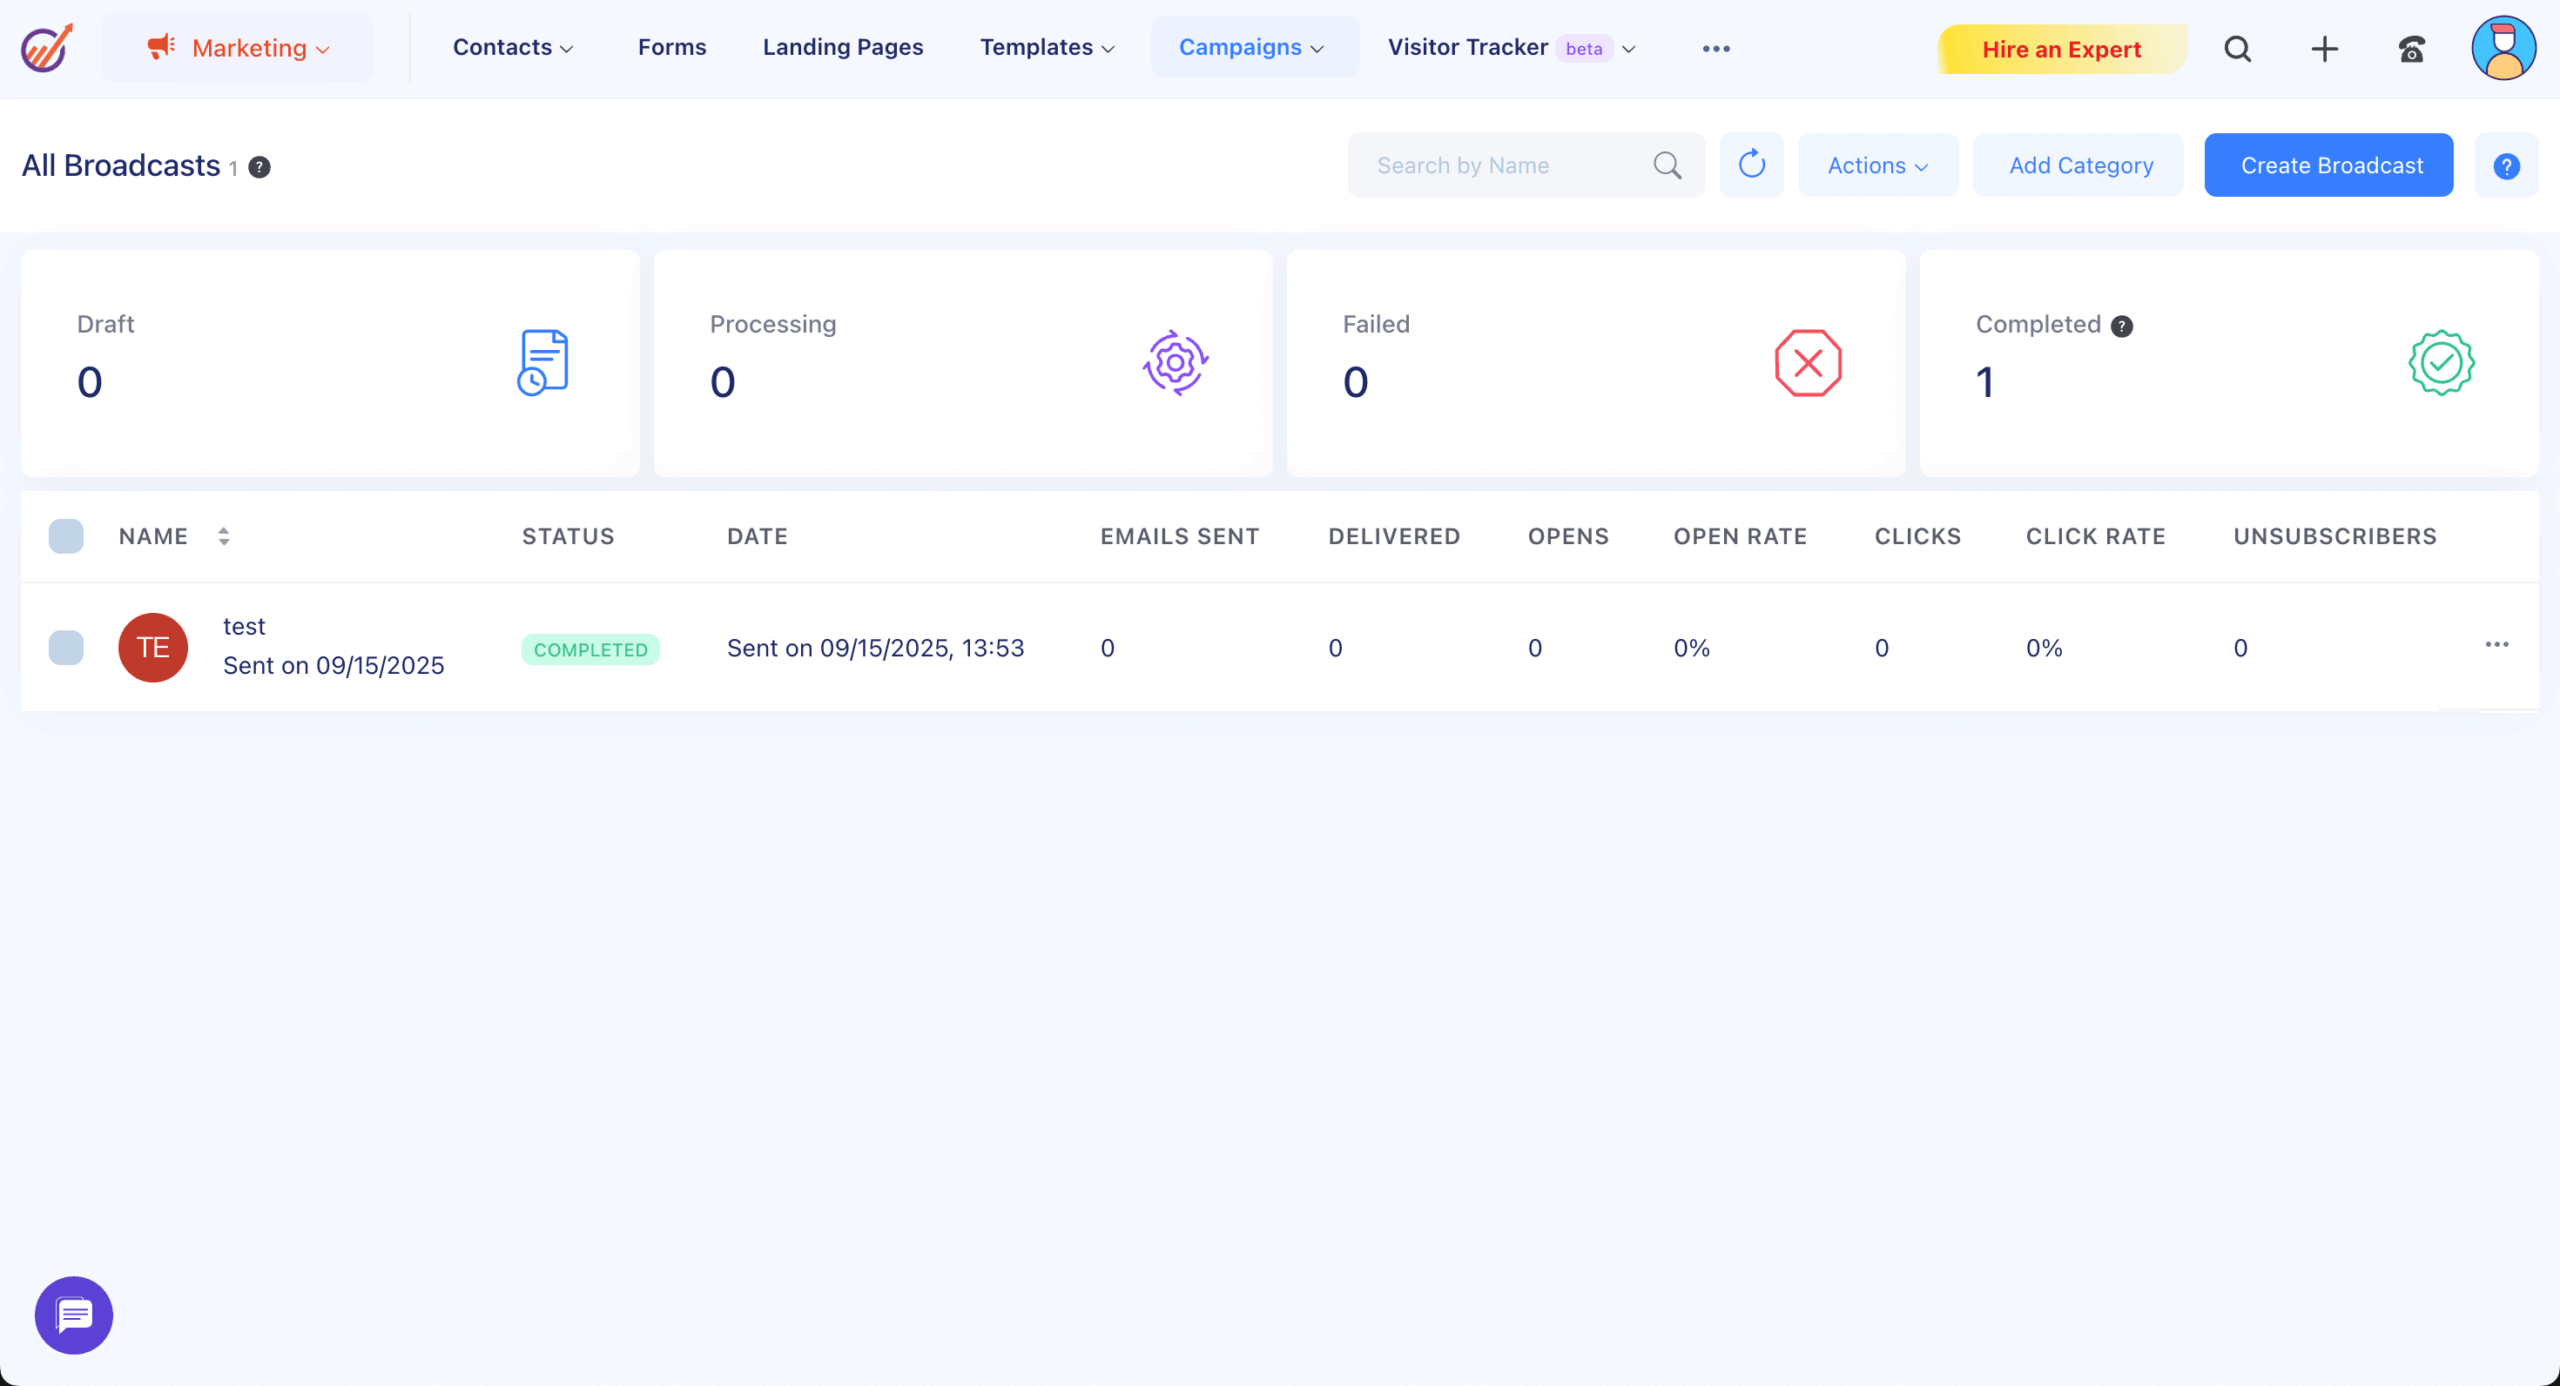This screenshot has height=1386, width=2560.
Task: Expand the Contacts menu
Action: point(512,48)
